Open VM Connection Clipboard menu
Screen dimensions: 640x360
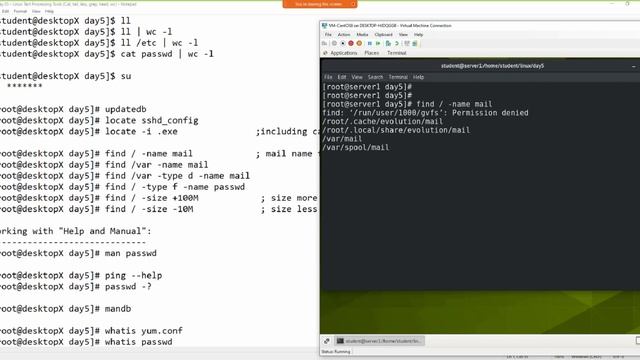(384, 35)
